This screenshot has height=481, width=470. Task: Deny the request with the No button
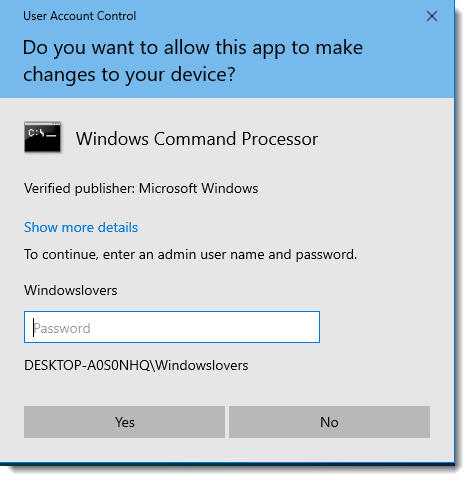coord(329,422)
